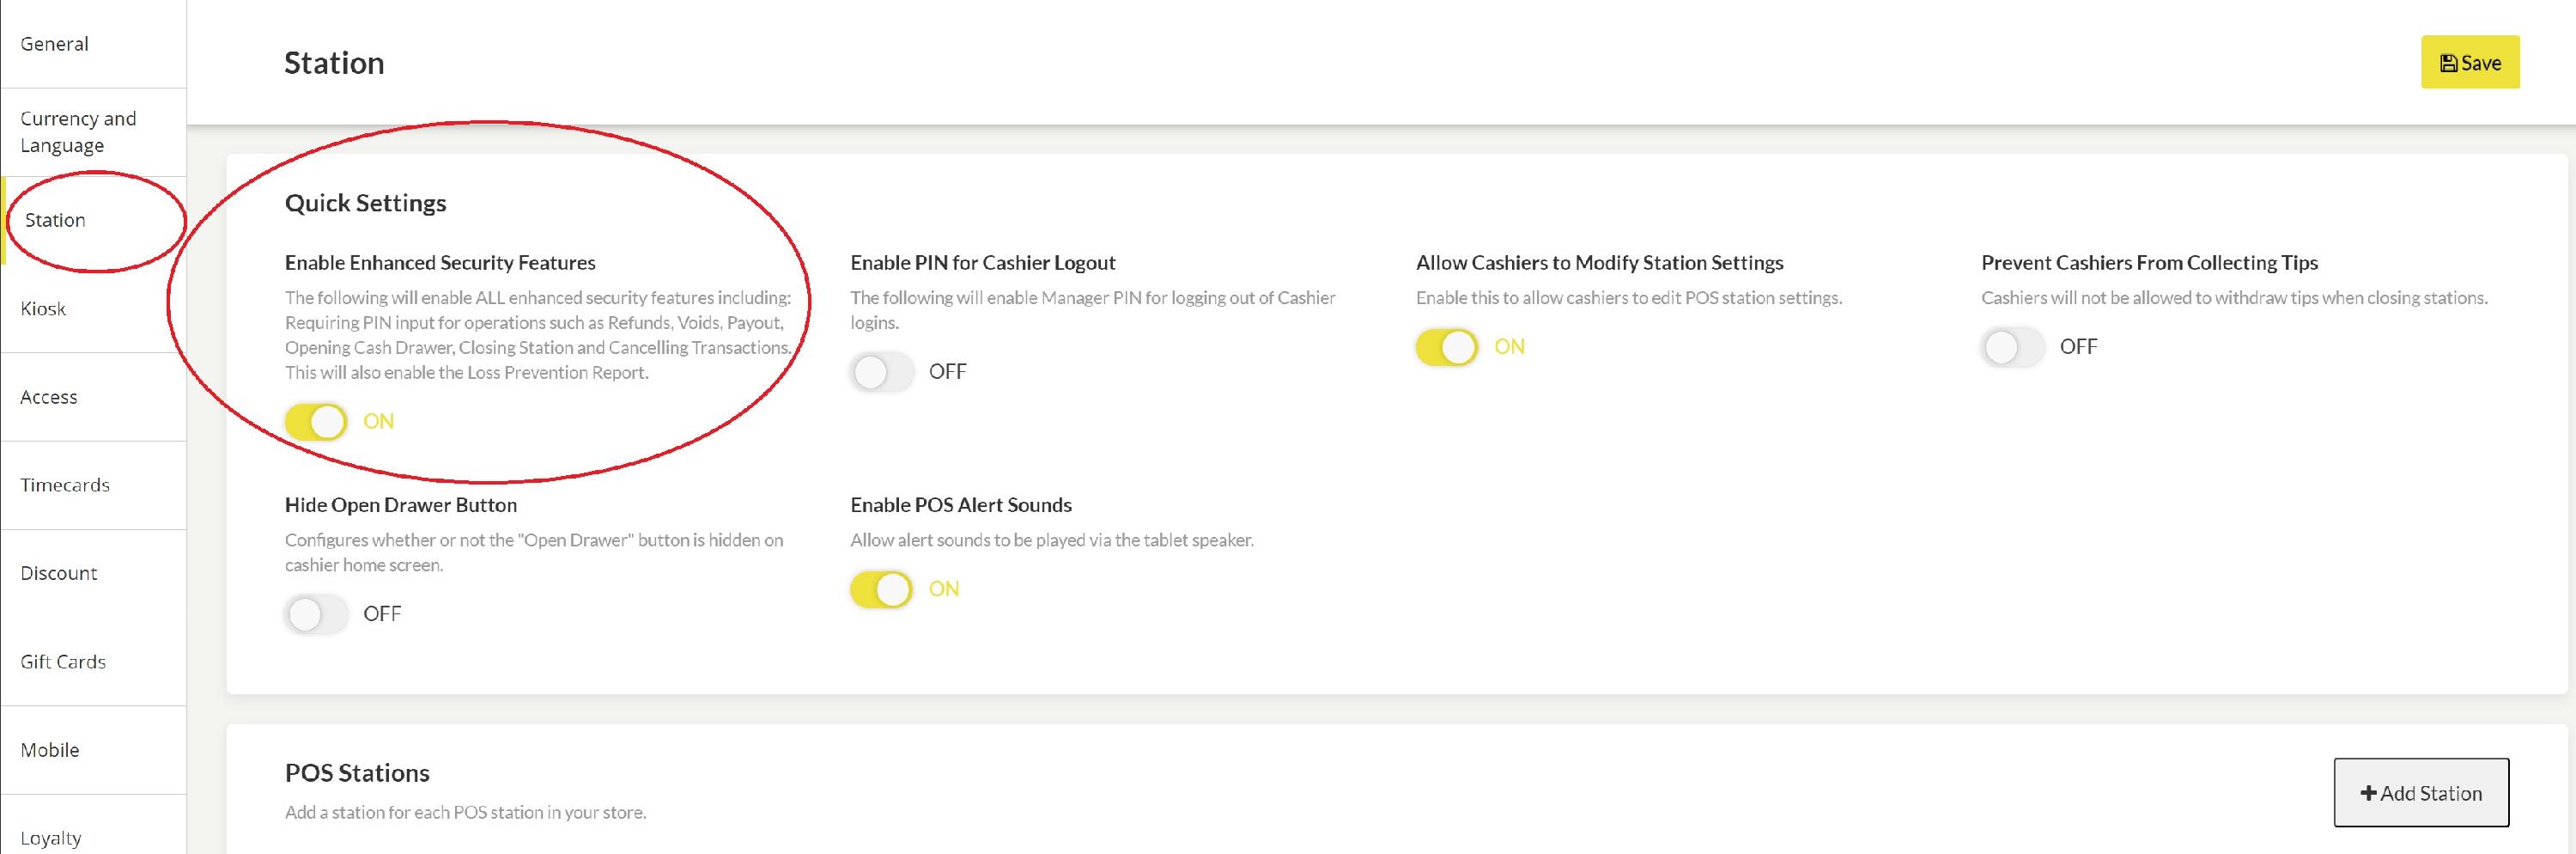Screen dimensions: 2576x854
Task: Open the General settings tab
Action: (94, 44)
